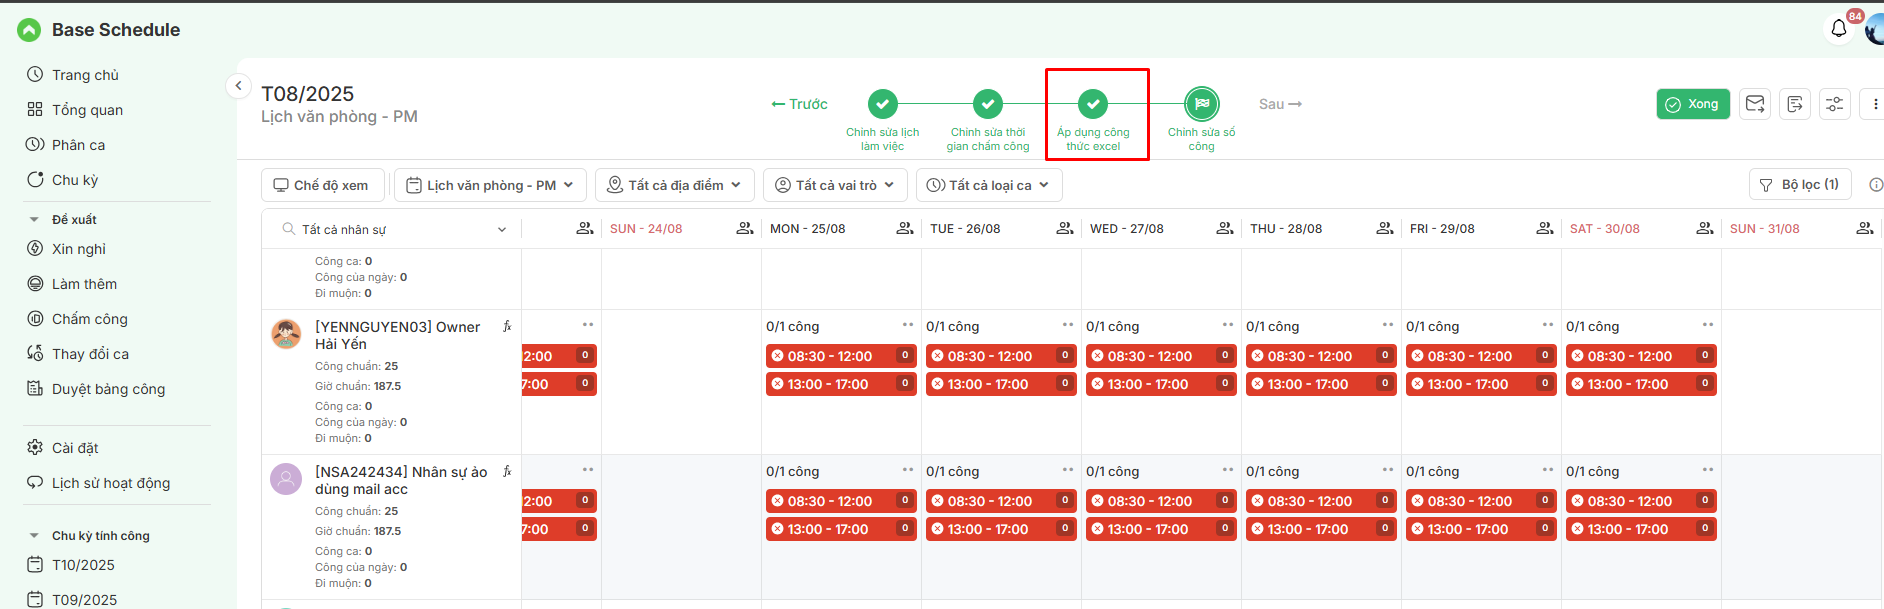Viewport: 1884px width, 609px height.
Task: Click the formula fx icon for Nhân sự ảo
Action: click(x=507, y=471)
